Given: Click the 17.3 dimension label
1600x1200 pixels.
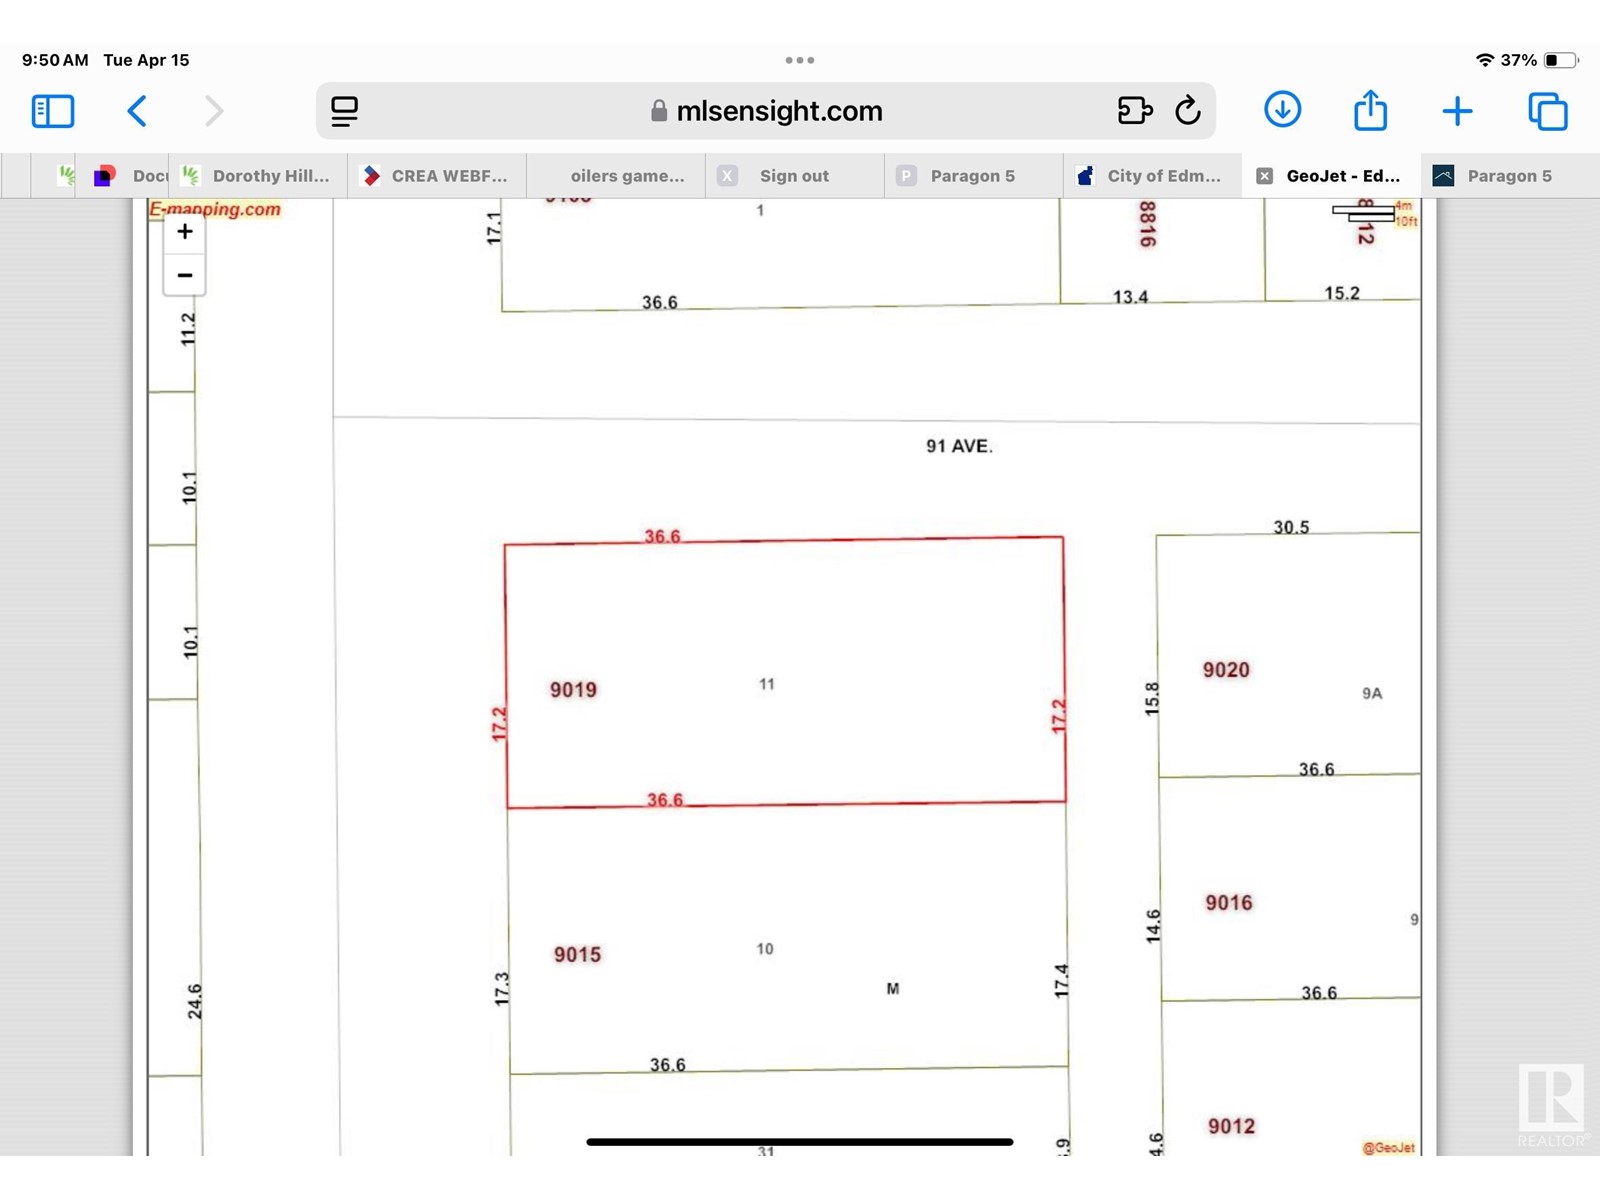Looking at the screenshot, I should (x=502, y=989).
